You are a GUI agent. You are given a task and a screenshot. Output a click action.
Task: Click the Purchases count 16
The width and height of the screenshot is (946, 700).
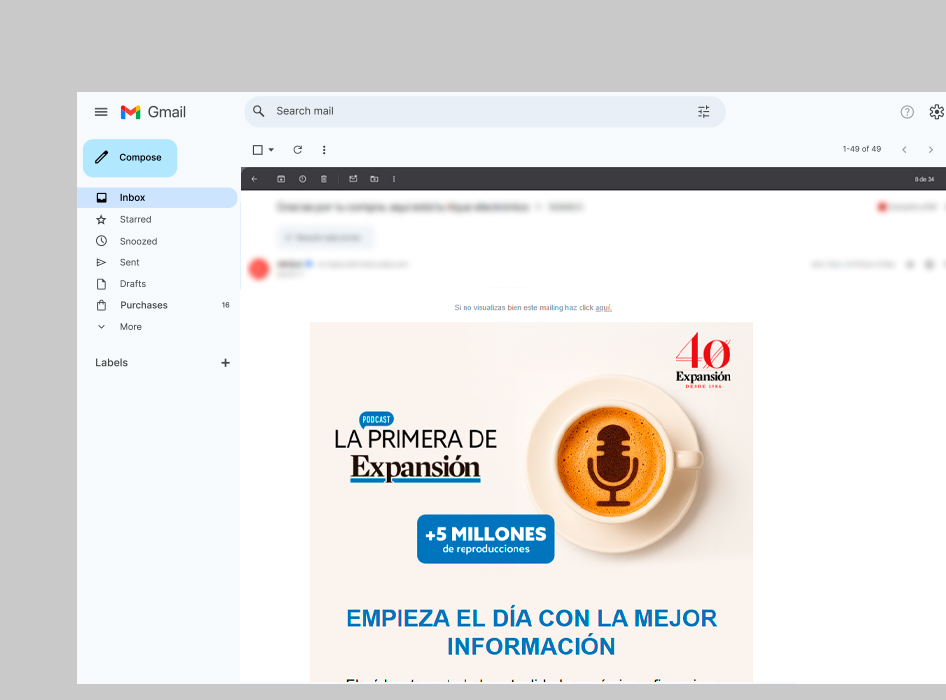click(226, 305)
